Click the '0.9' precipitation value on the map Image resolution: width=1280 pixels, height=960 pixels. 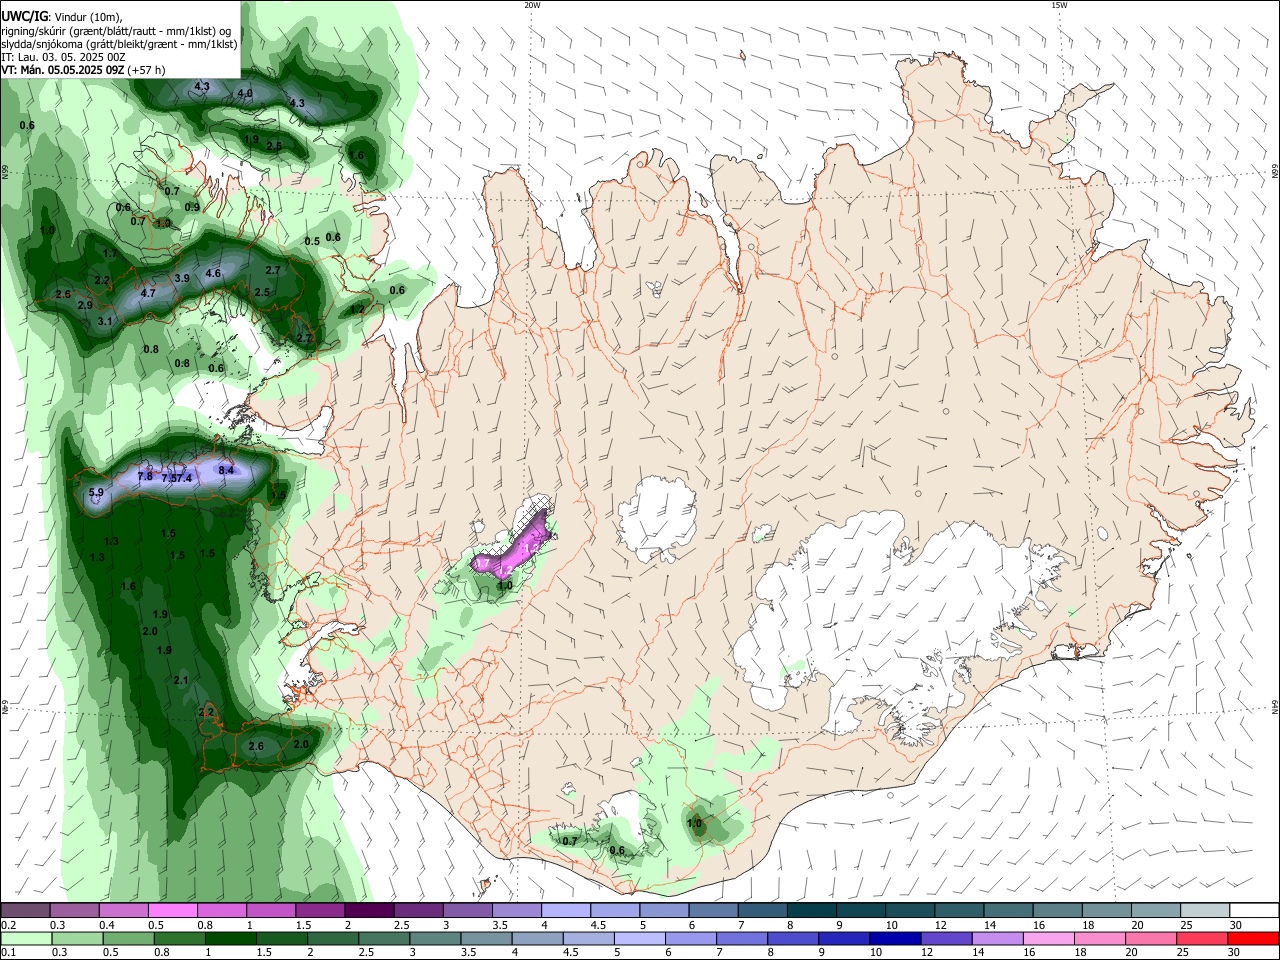pyautogui.click(x=192, y=207)
